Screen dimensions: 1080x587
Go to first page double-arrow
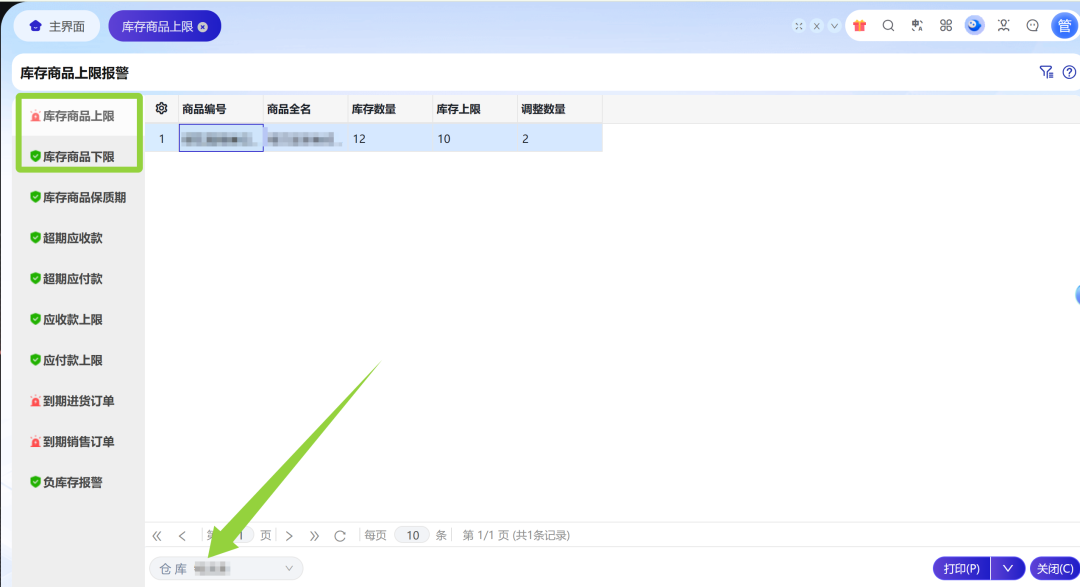(157, 536)
